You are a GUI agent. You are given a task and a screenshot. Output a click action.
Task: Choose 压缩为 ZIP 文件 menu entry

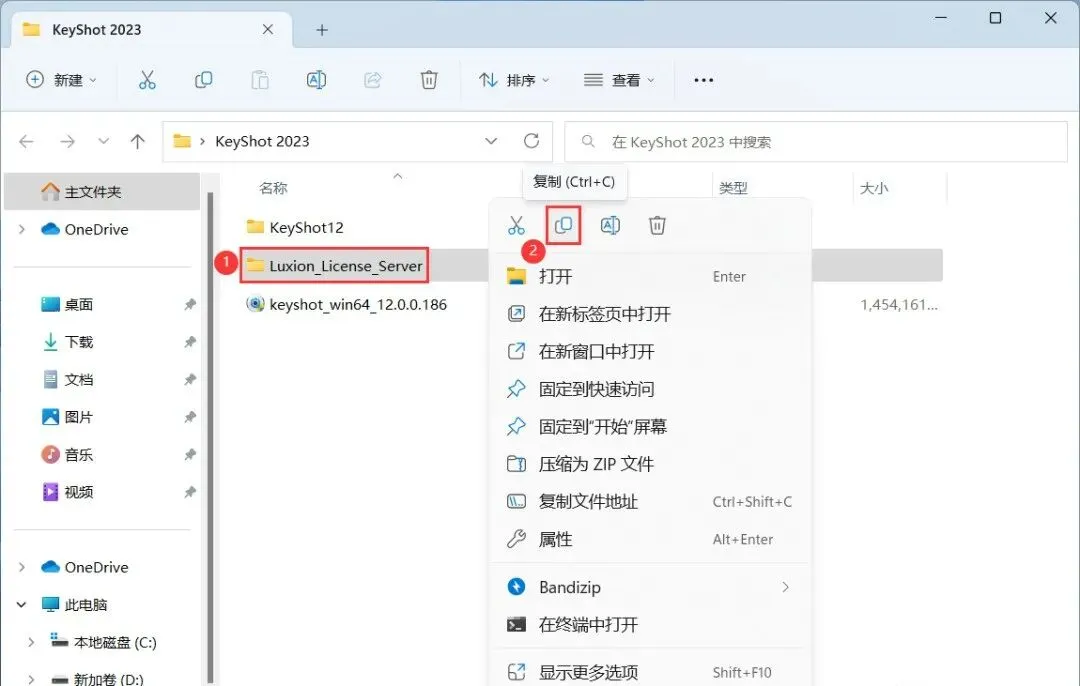coord(650,464)
